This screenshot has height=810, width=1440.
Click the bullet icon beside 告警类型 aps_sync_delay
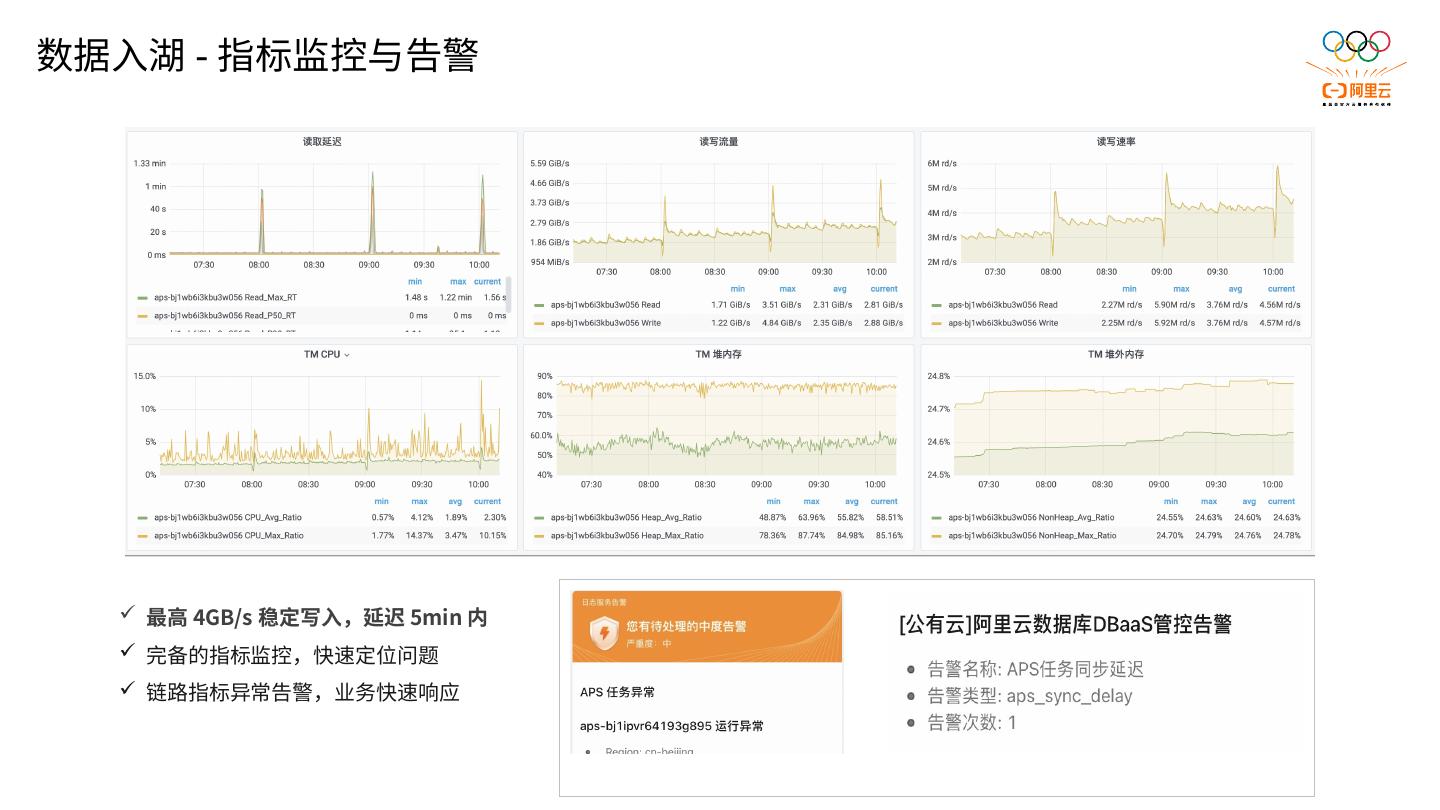[x=911, y=696]
